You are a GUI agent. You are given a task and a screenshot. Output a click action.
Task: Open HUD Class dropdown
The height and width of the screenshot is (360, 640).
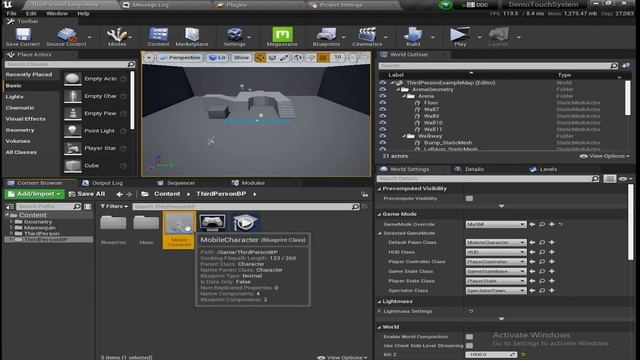coord(496,252)
